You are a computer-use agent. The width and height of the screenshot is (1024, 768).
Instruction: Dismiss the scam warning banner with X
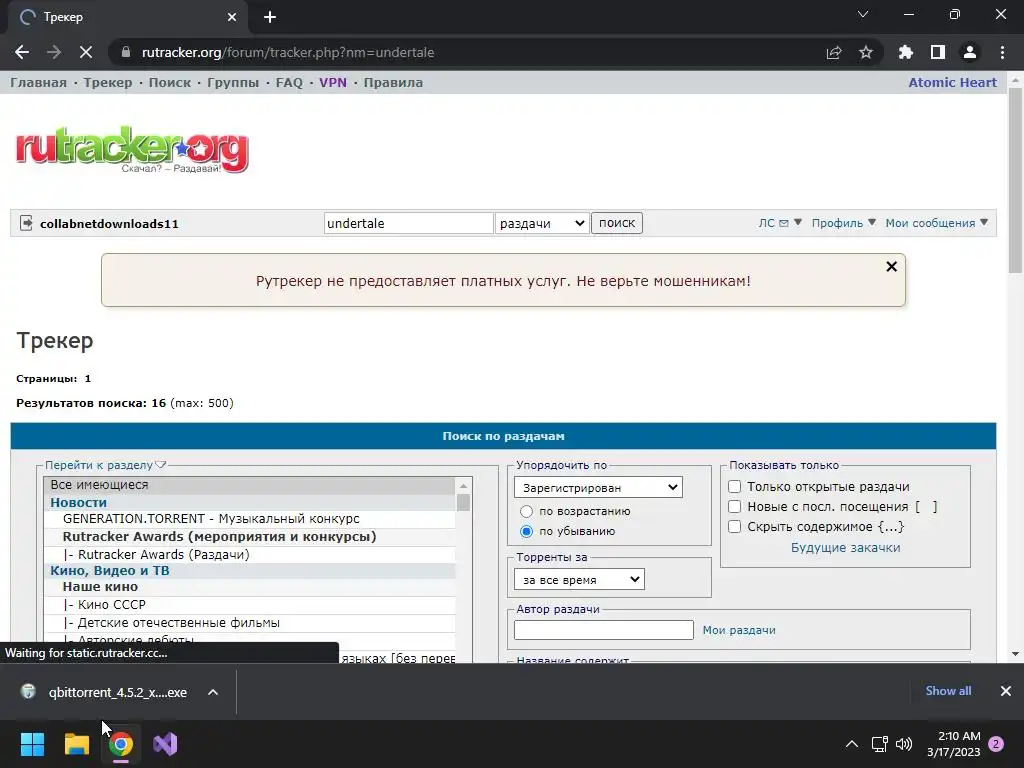pyautogui.click(x=891, y=266)
